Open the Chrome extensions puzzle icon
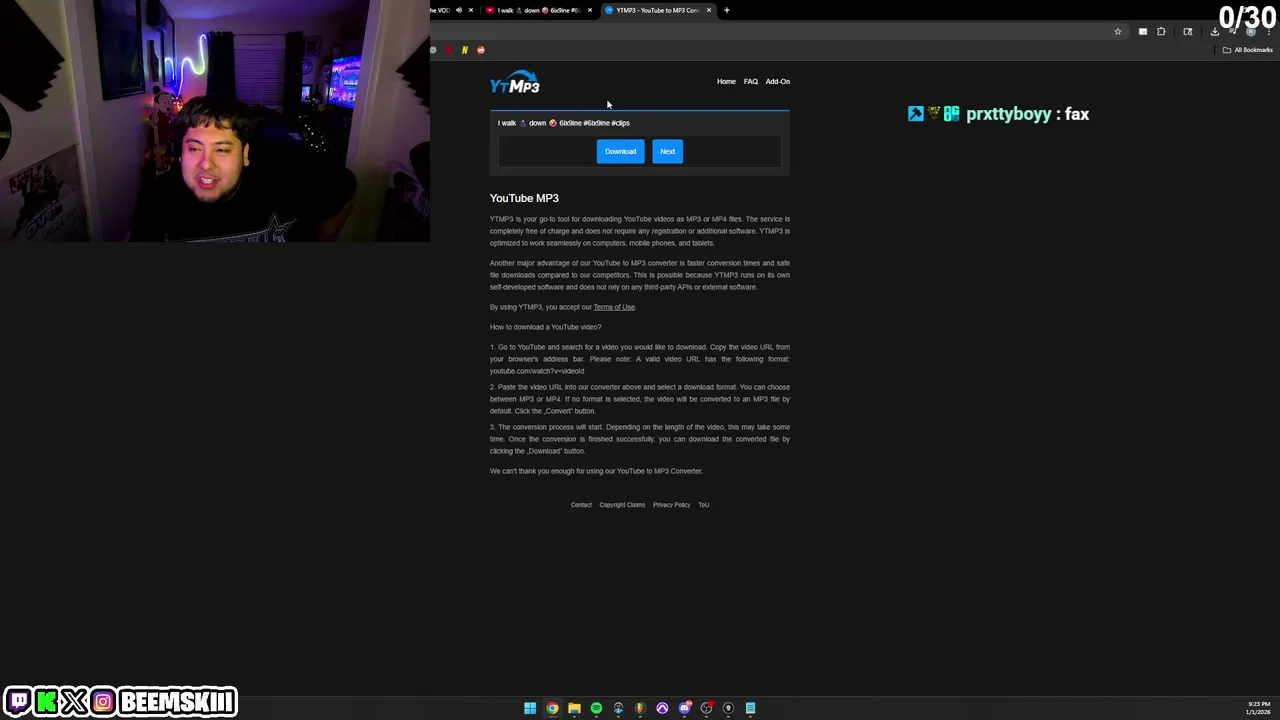Screen dimensions: 1280x720 [1161, 32]
